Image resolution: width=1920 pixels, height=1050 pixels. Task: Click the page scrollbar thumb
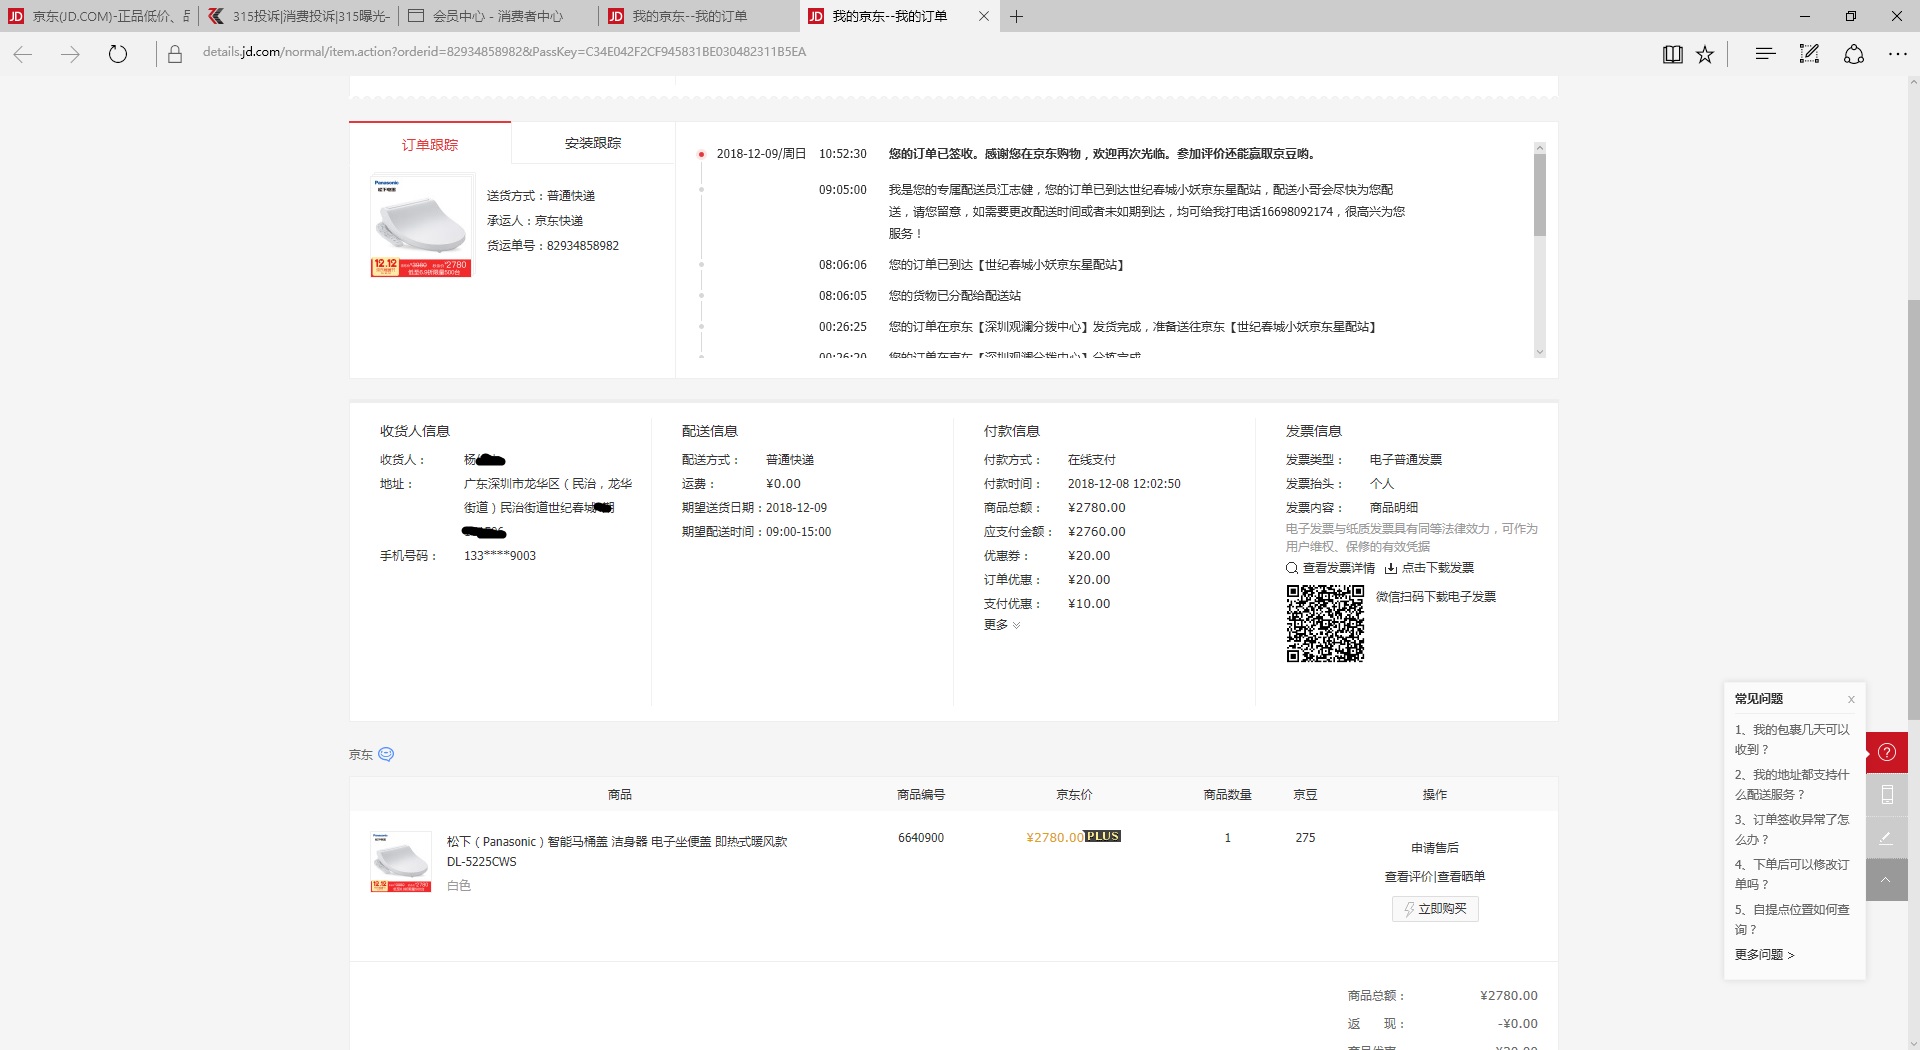[x=1913, y=510]
